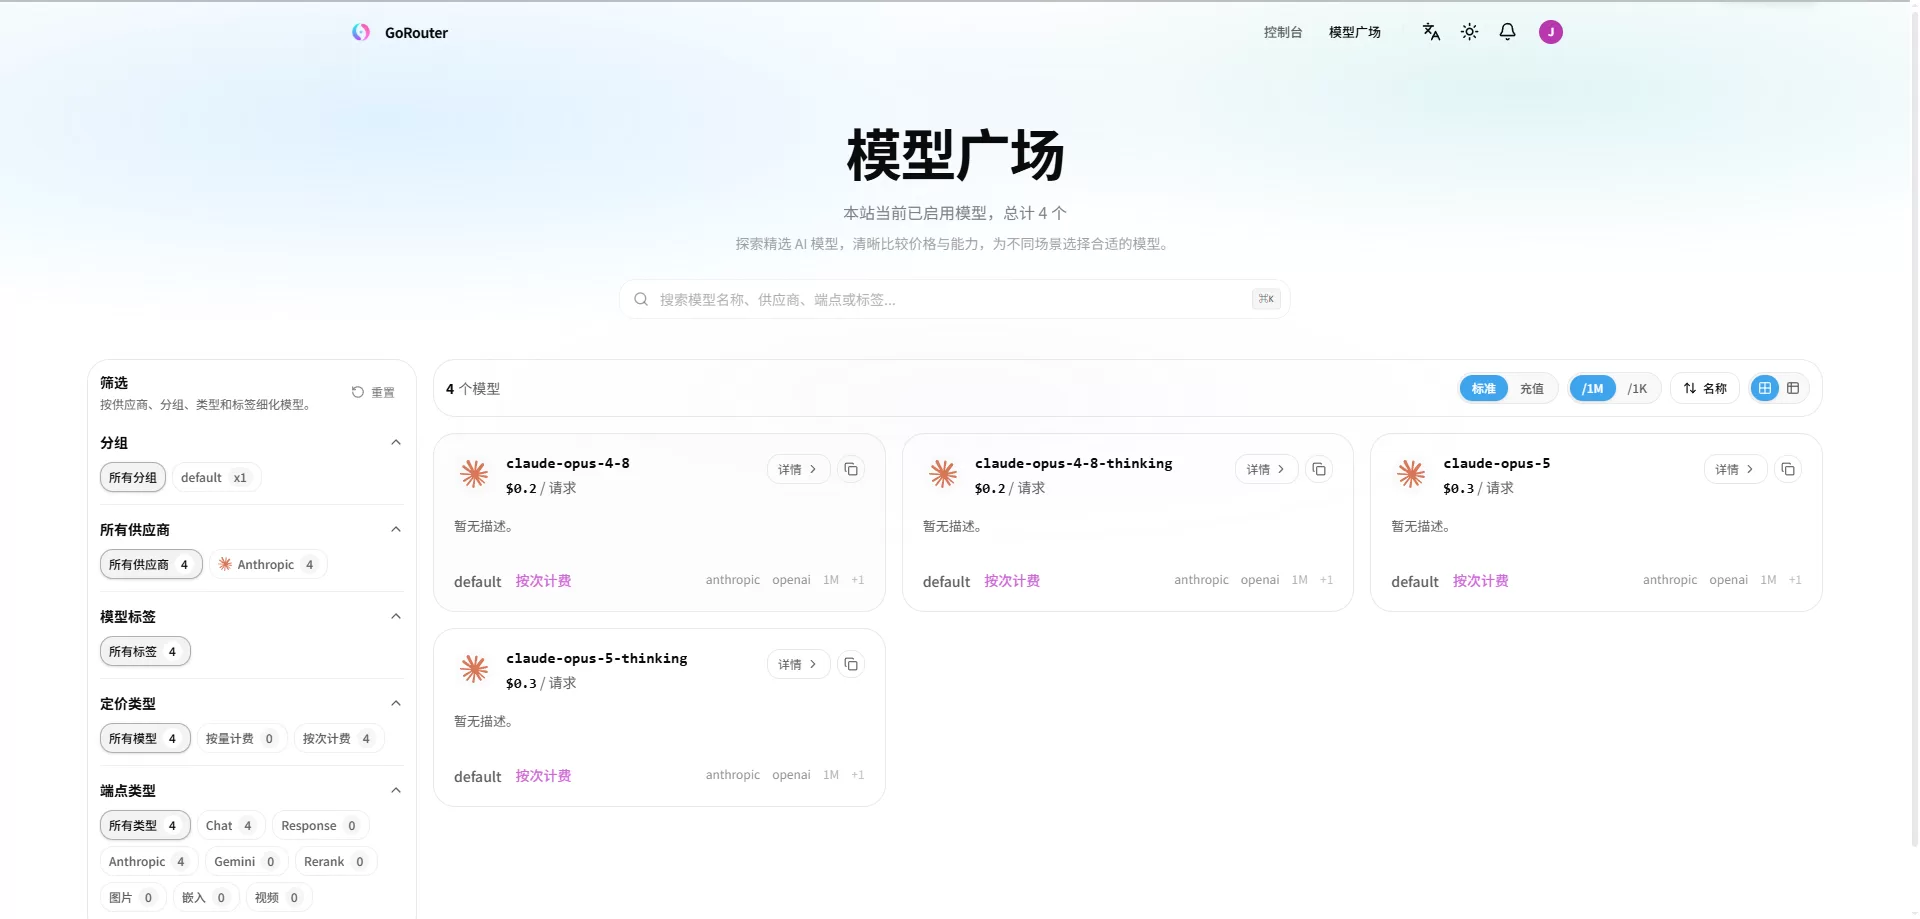Open the notifications bell
Image resolution: width=1920 pixels, height=919 pixels.
click(1507, 32)
